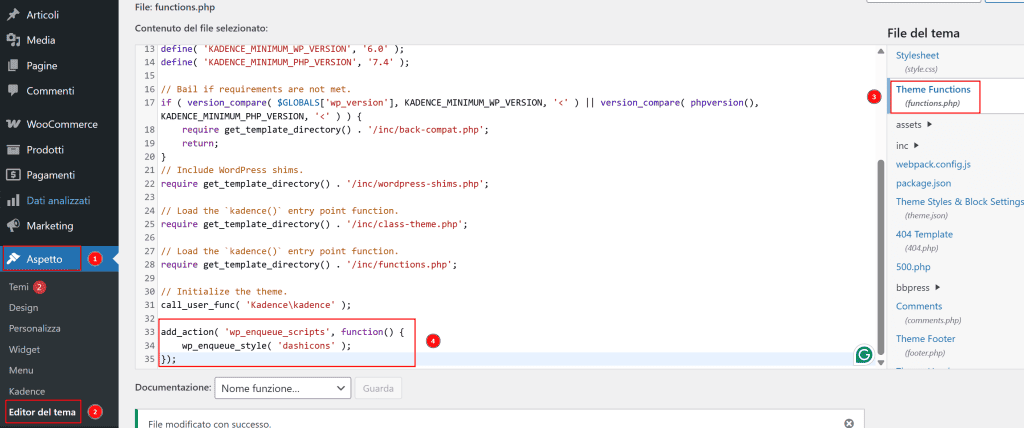Open the Aspetto menu

point(42,258)
